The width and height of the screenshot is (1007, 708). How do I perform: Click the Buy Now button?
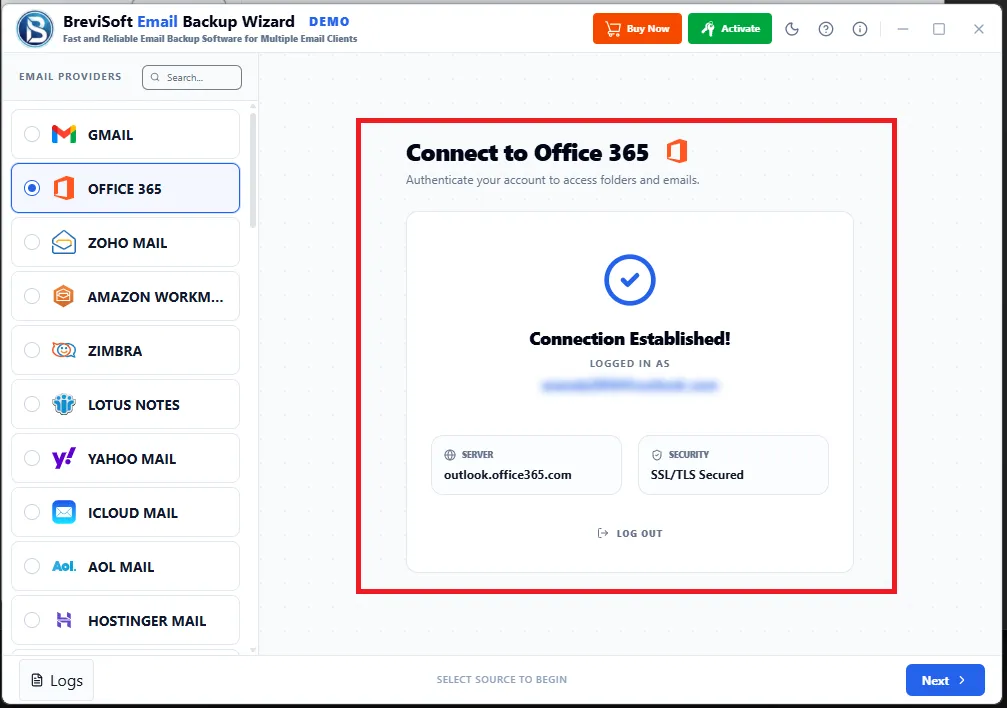[x=637, y=29]
